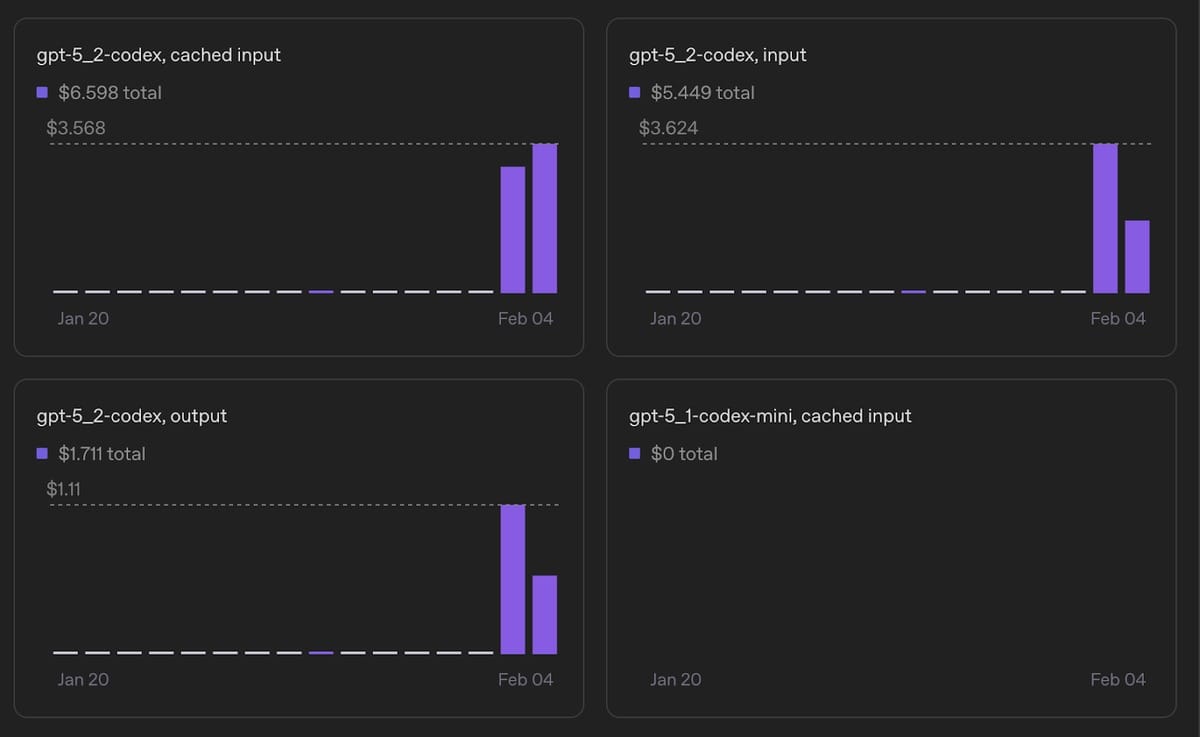Viewport: 1200px width, 737px height.
Task: Select last shorter bar in gpt-5_2-codex output chart
Action: (x=544, y=614)
